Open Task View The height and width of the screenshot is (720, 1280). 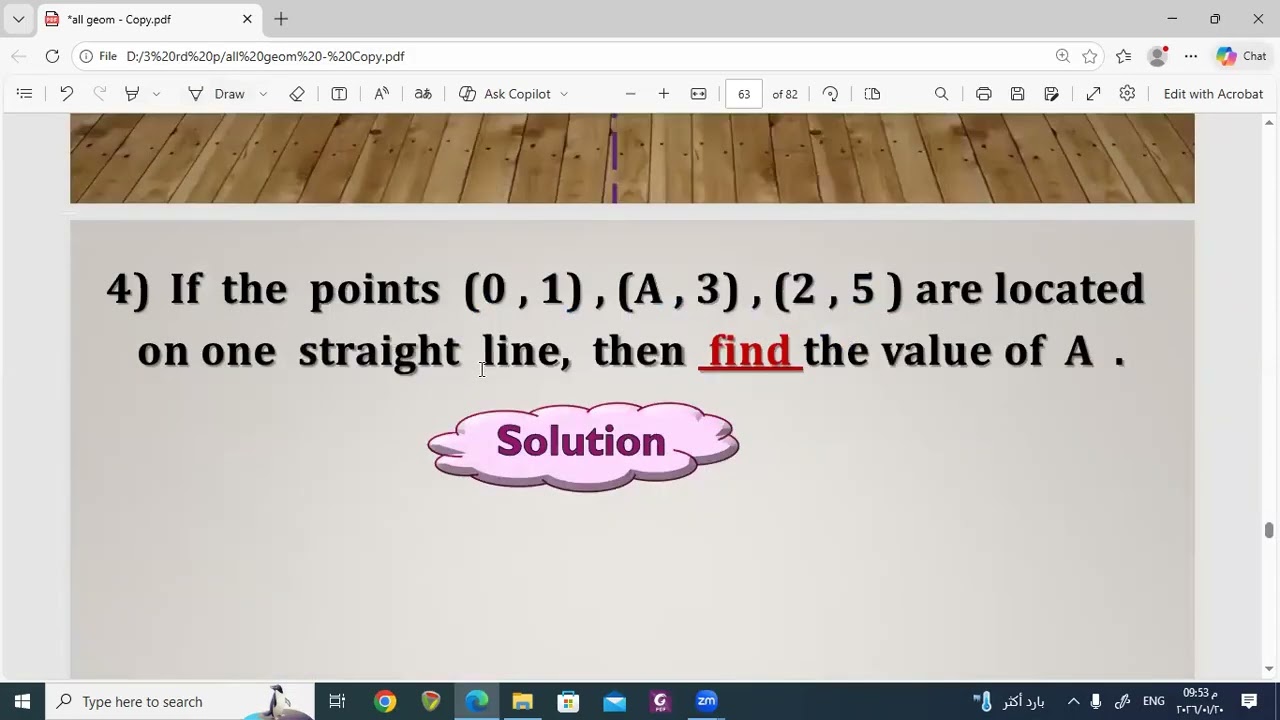[x=337, y=701]
